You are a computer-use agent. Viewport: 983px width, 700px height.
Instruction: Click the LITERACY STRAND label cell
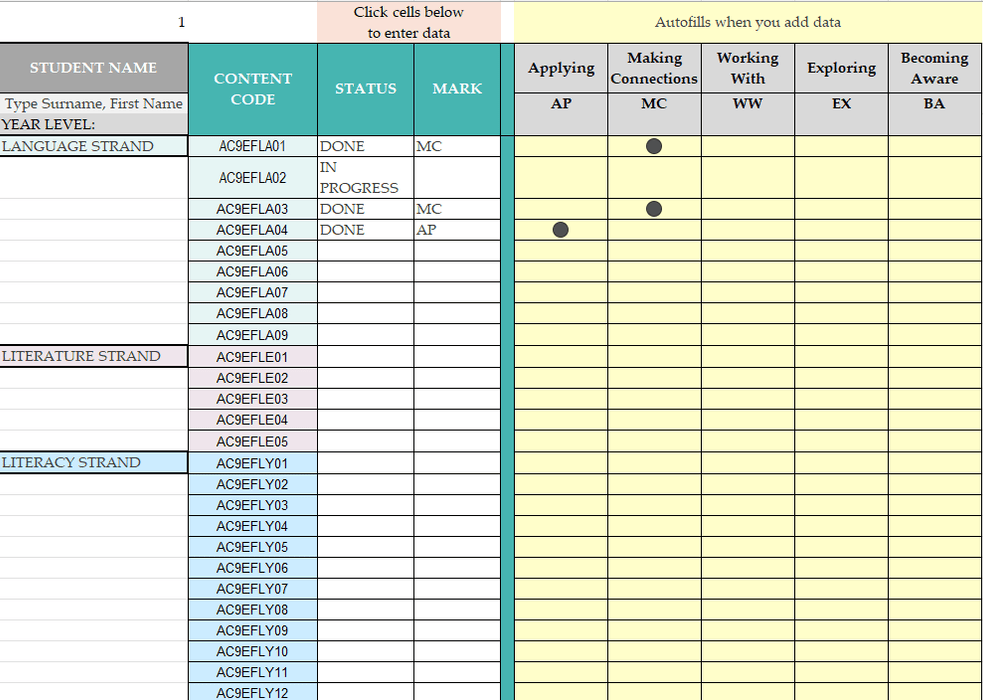[x=94, y=462]
